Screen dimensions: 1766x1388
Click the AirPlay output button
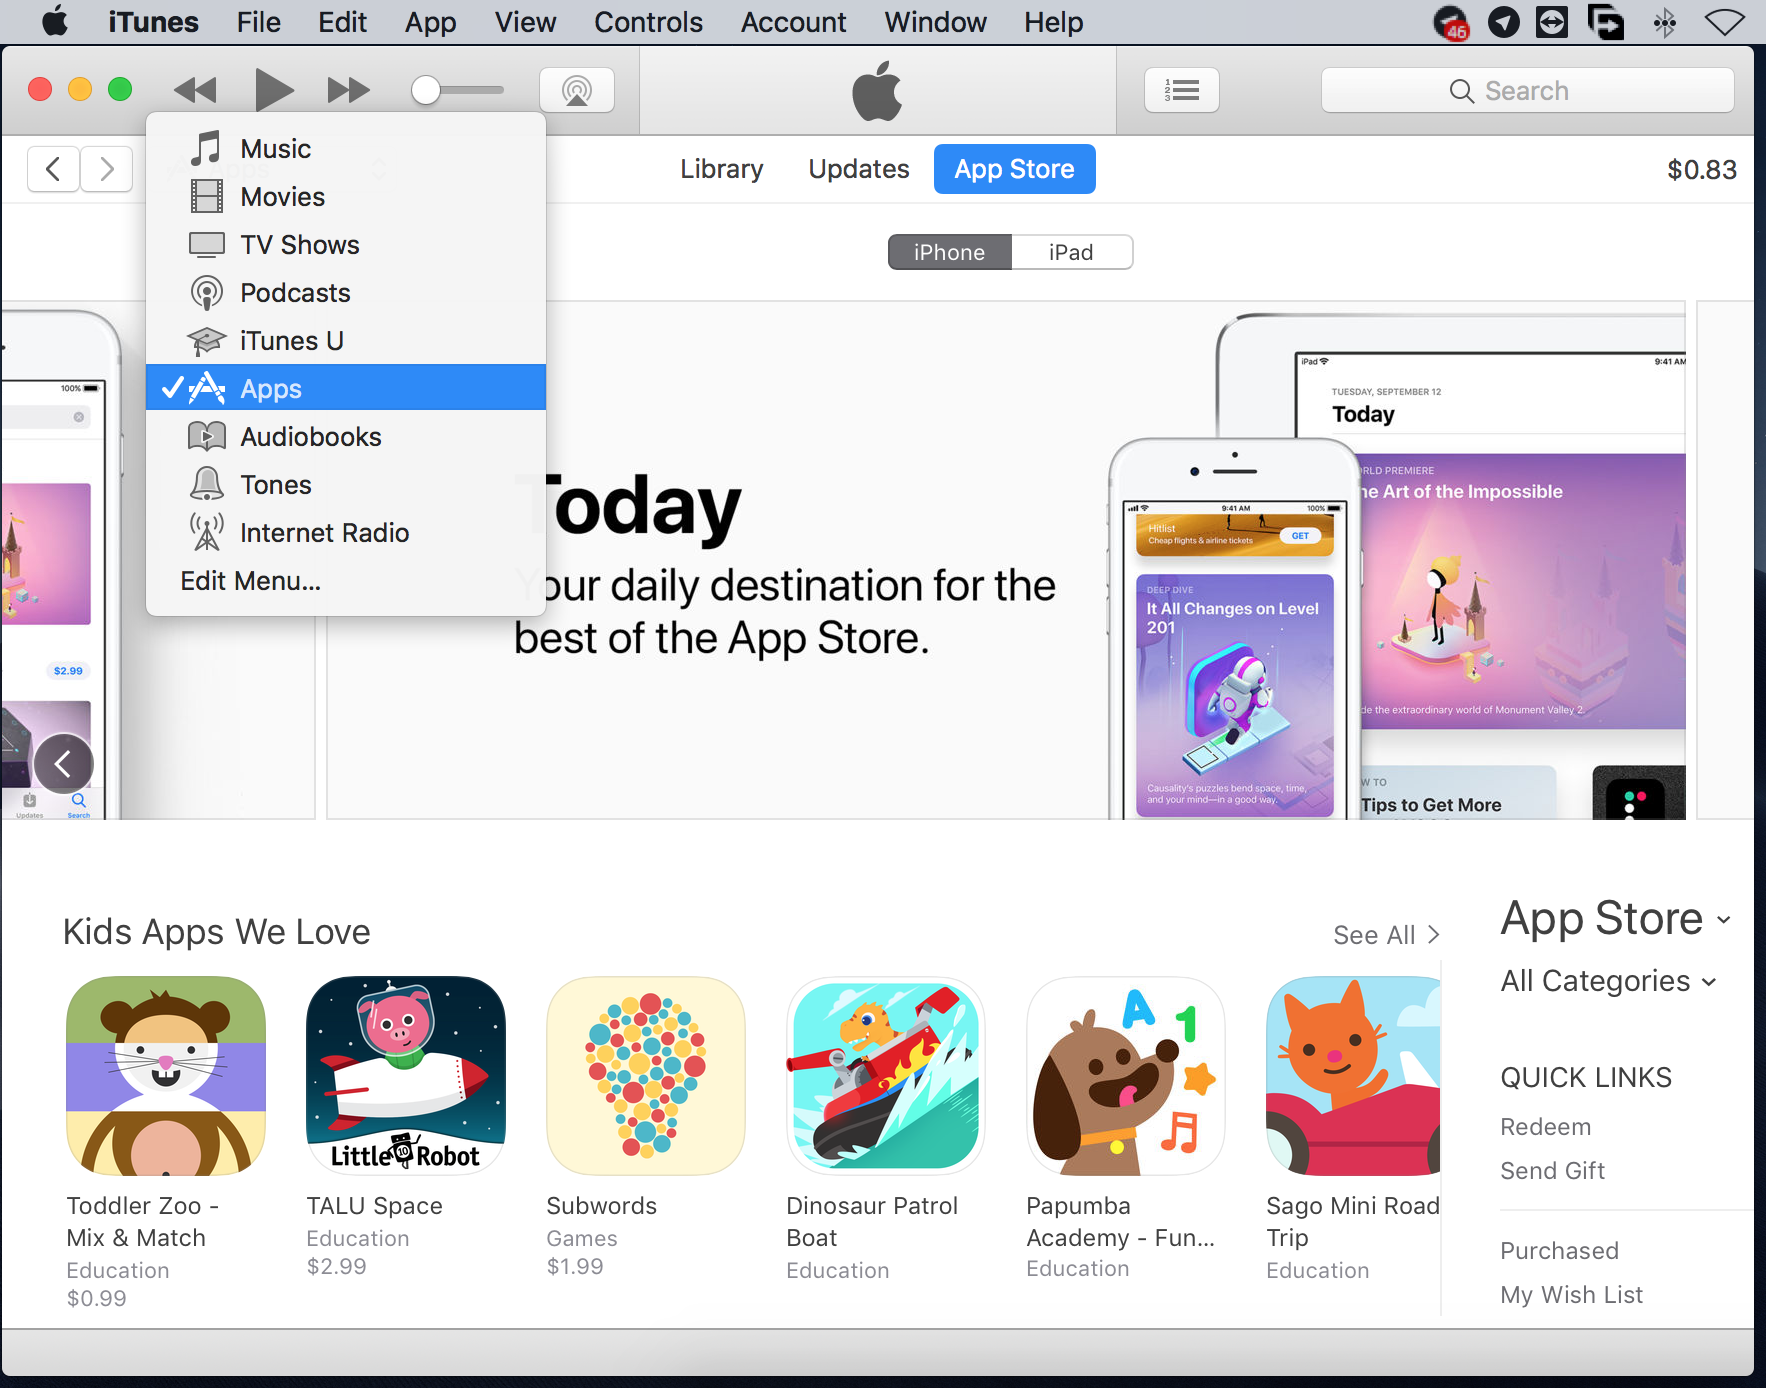pyautogui.click(x=576, y=90)
